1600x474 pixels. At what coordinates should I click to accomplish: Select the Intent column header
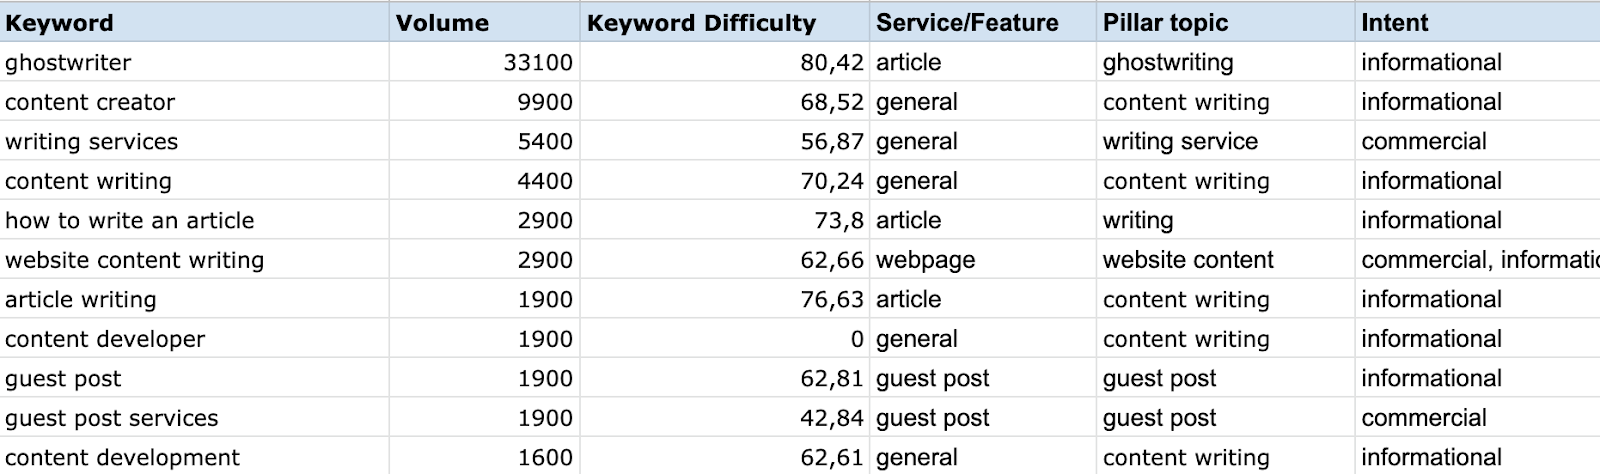pos(1478,22)
